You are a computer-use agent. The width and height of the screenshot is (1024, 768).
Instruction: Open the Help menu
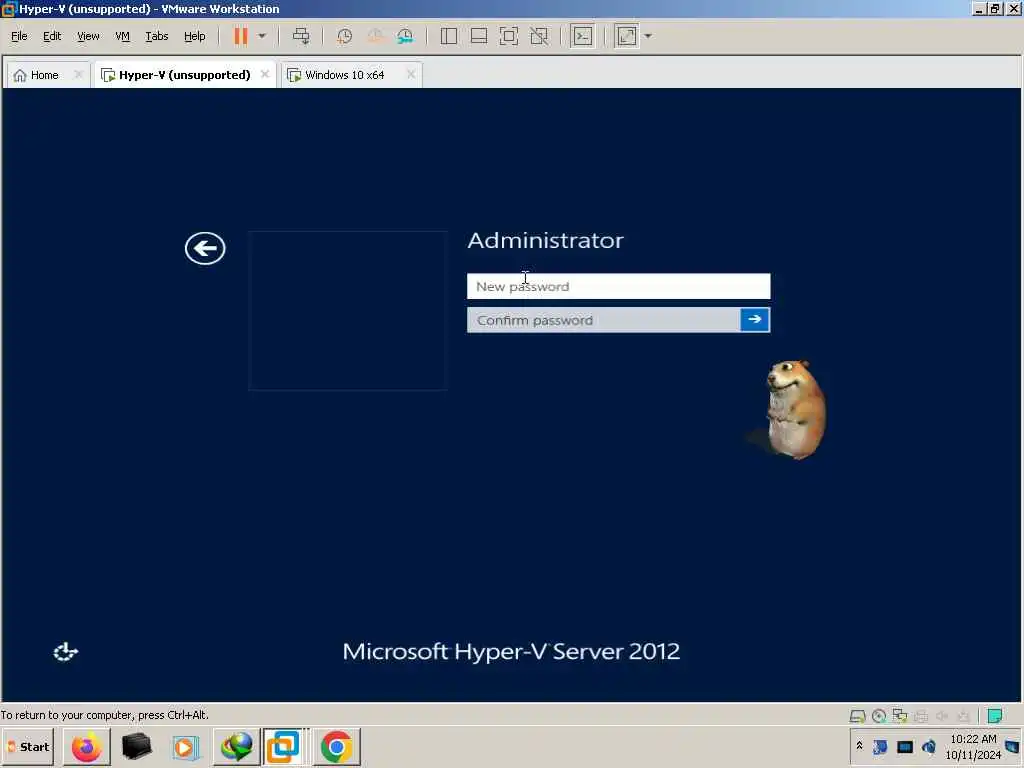click(195, 36)
